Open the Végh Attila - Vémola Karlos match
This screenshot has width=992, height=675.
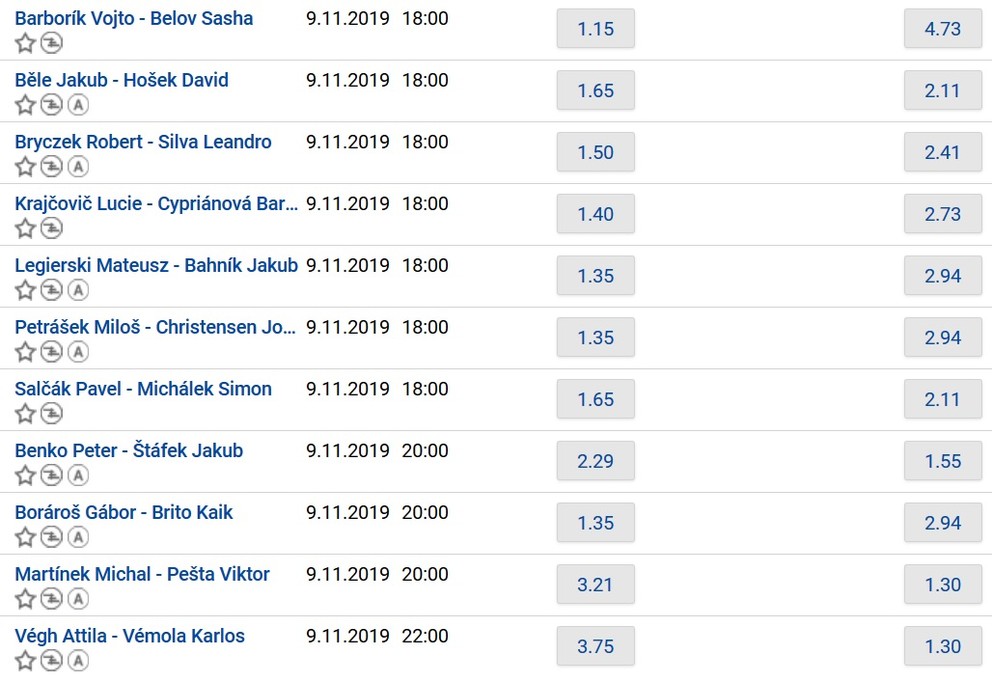130,636
